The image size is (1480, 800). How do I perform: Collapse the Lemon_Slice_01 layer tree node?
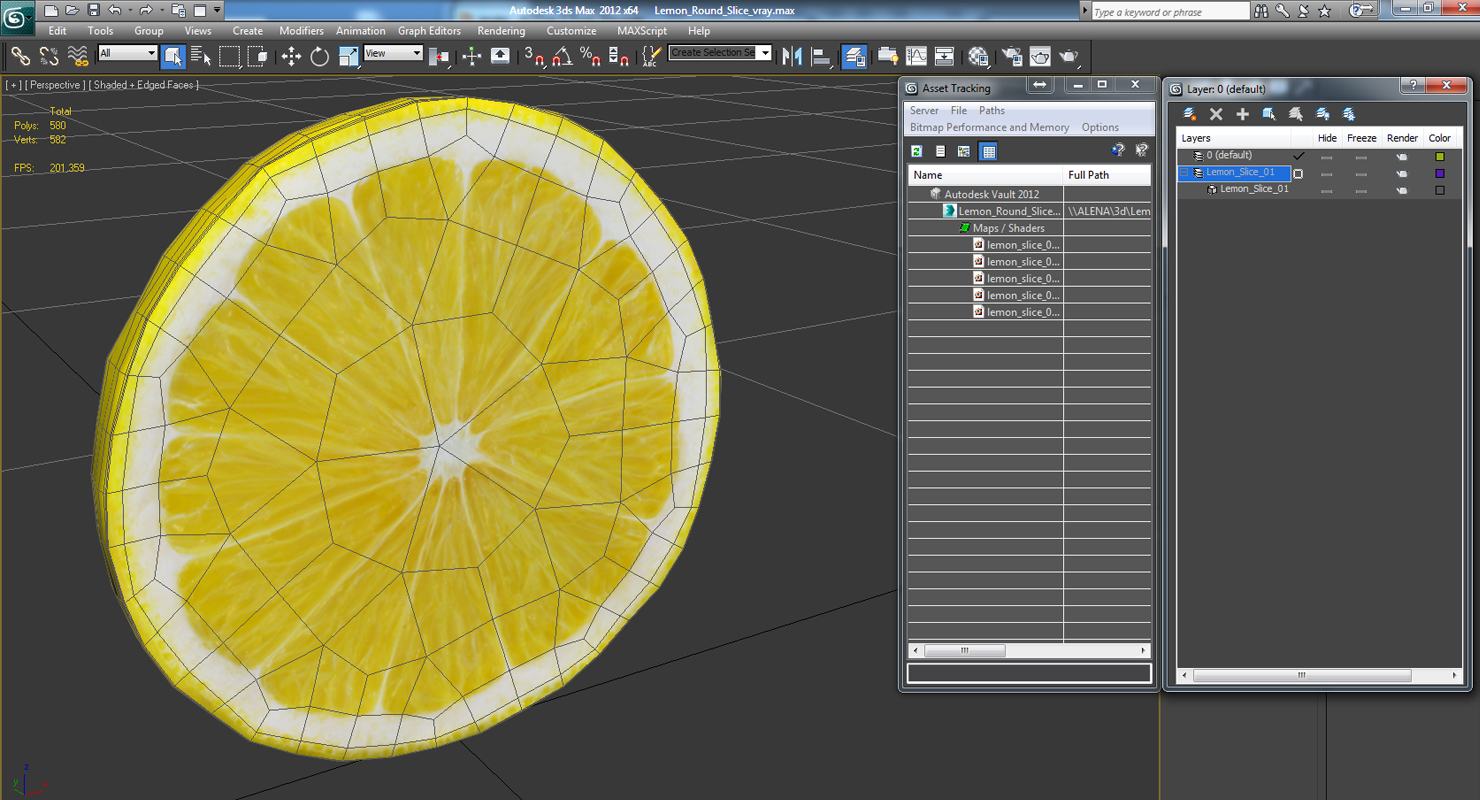[x=1184, y=173]
